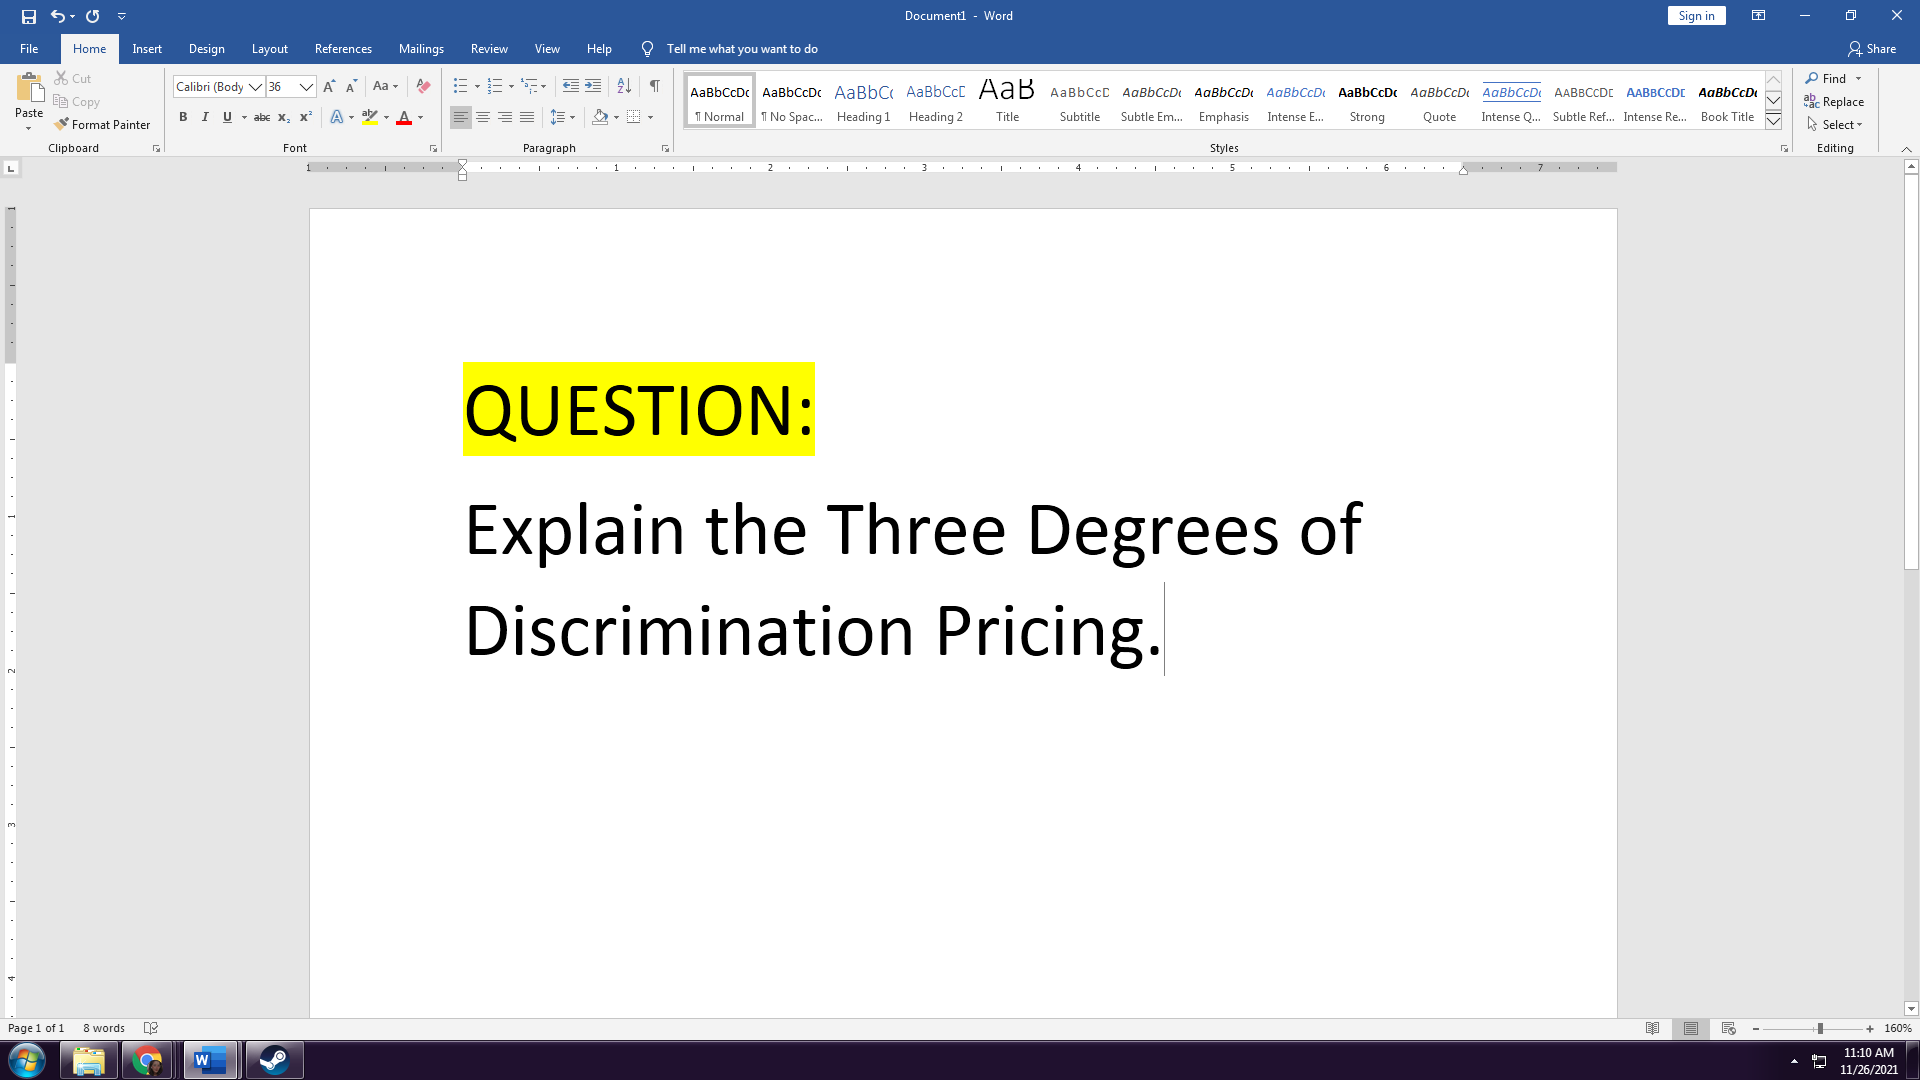Clear all formatting icon
The image size is (1920, 1080).
423,87
